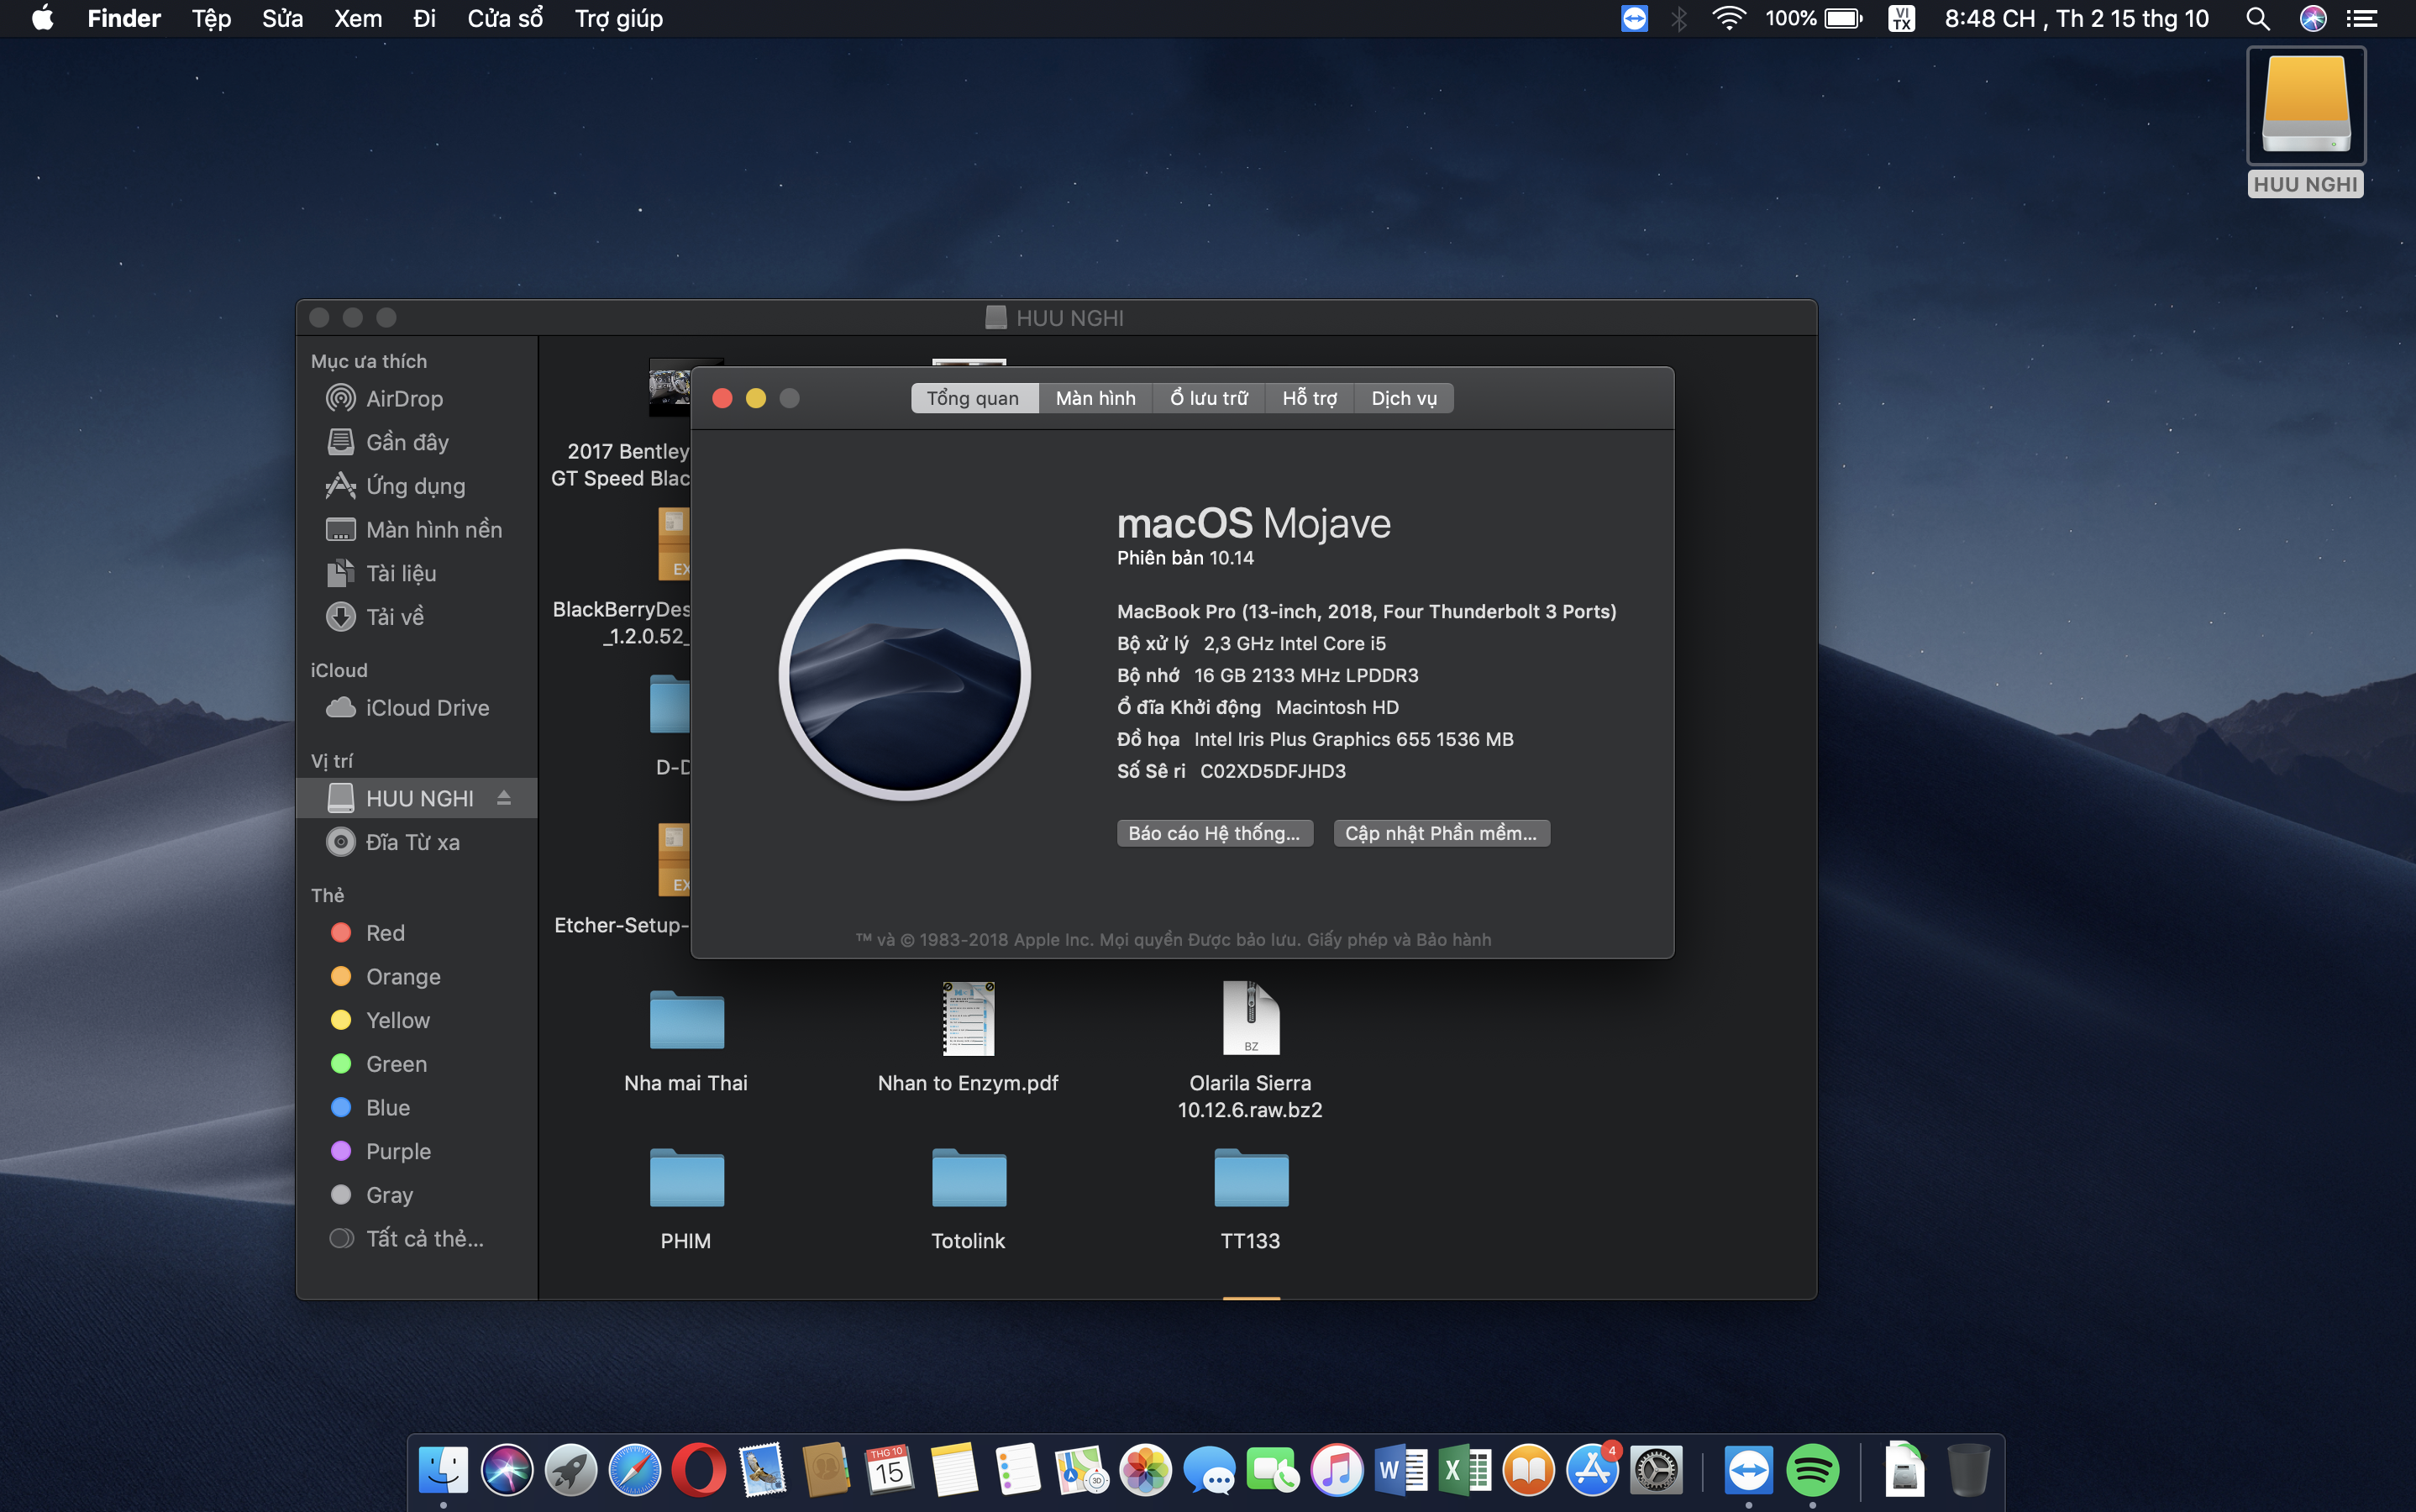
Task: Open Notification Center list icon
Action: (2362, 19)
